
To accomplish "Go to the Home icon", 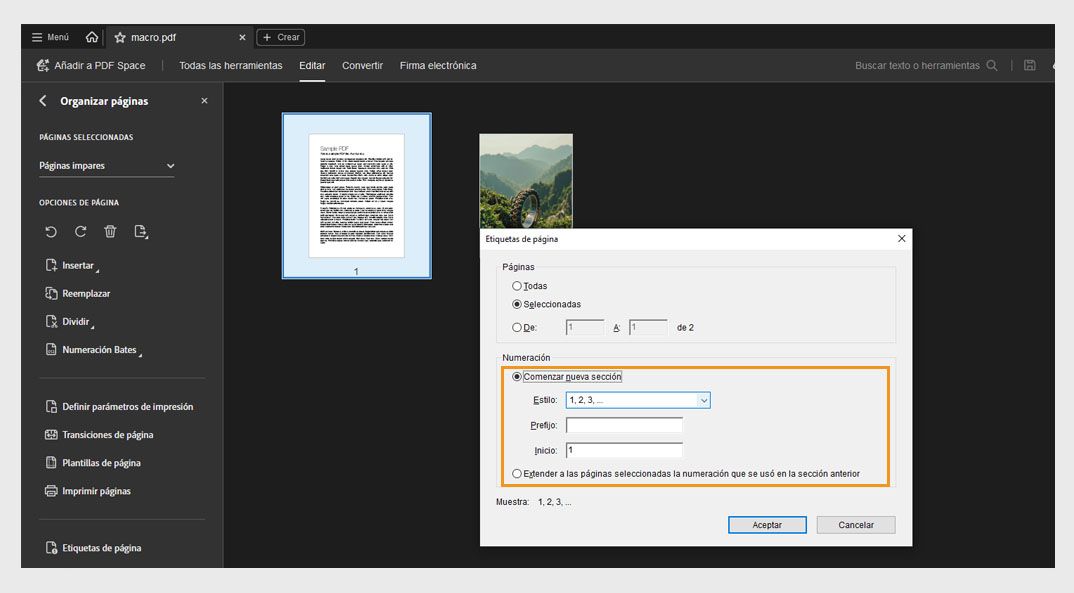I will (92, 37).
